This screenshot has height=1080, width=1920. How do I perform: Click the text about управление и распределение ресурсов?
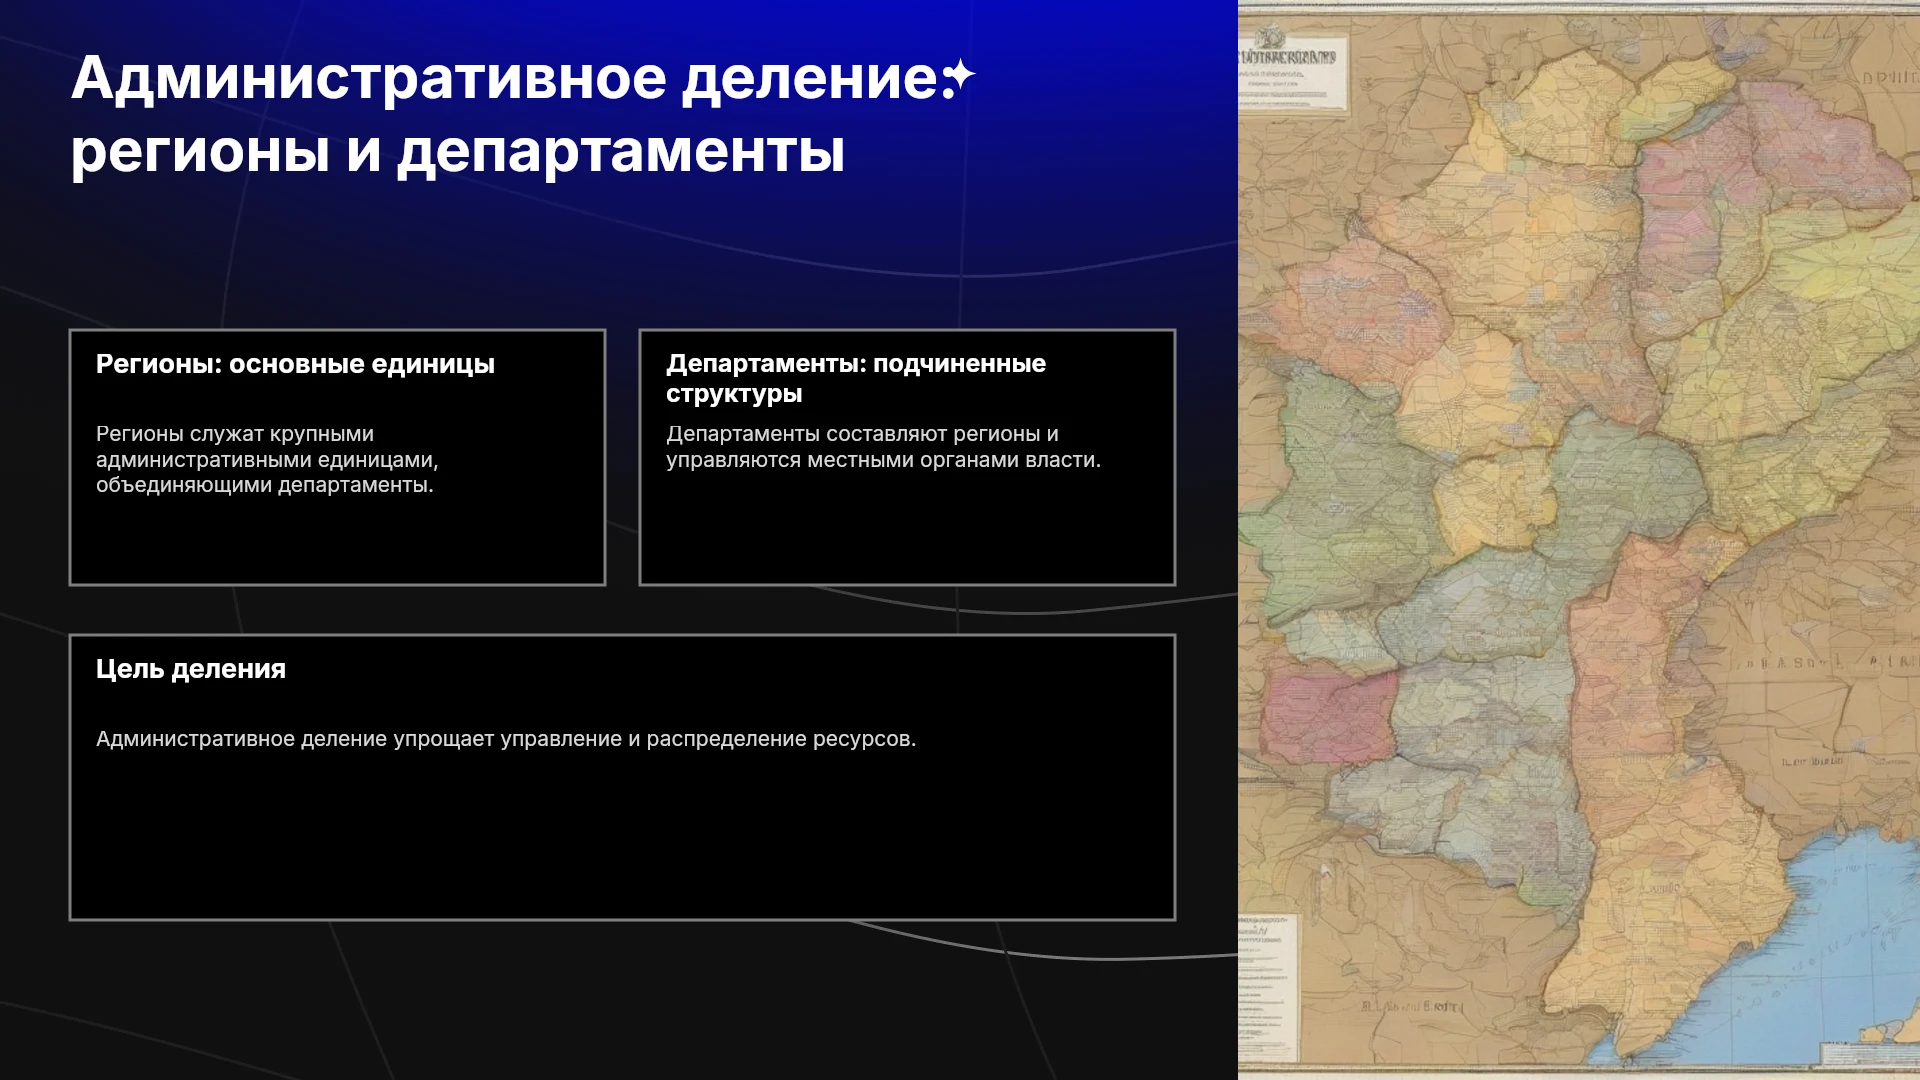click(506, 739)
